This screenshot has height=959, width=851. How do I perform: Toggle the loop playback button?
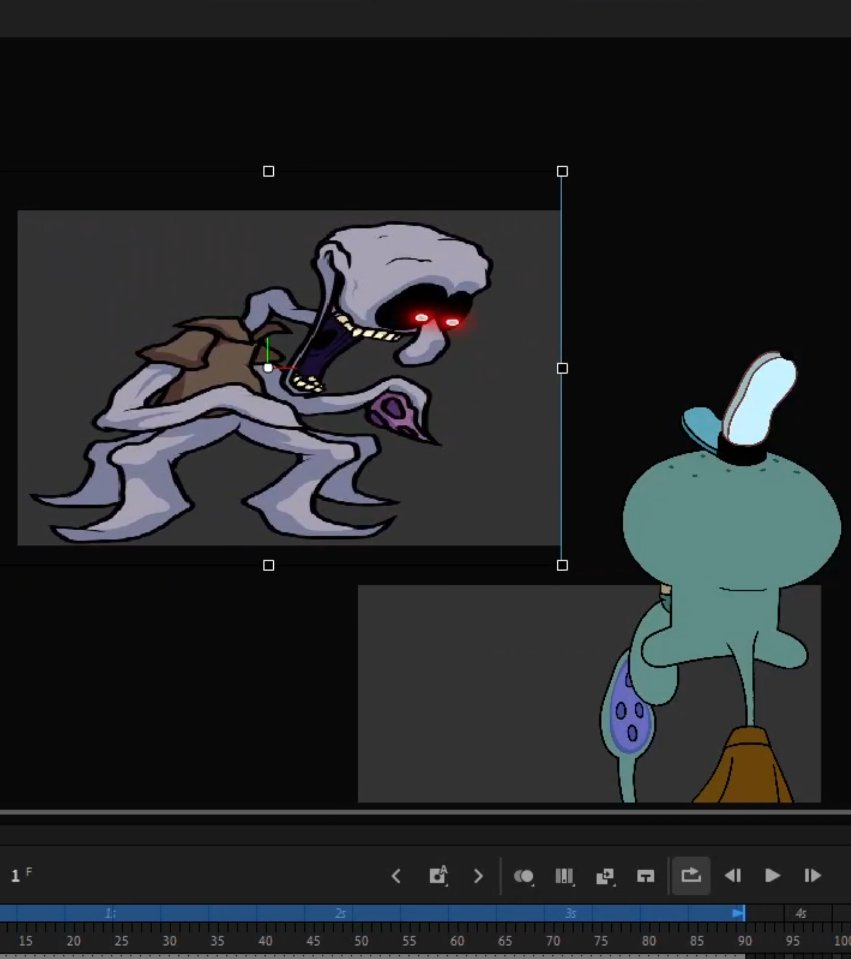point(691,875)
